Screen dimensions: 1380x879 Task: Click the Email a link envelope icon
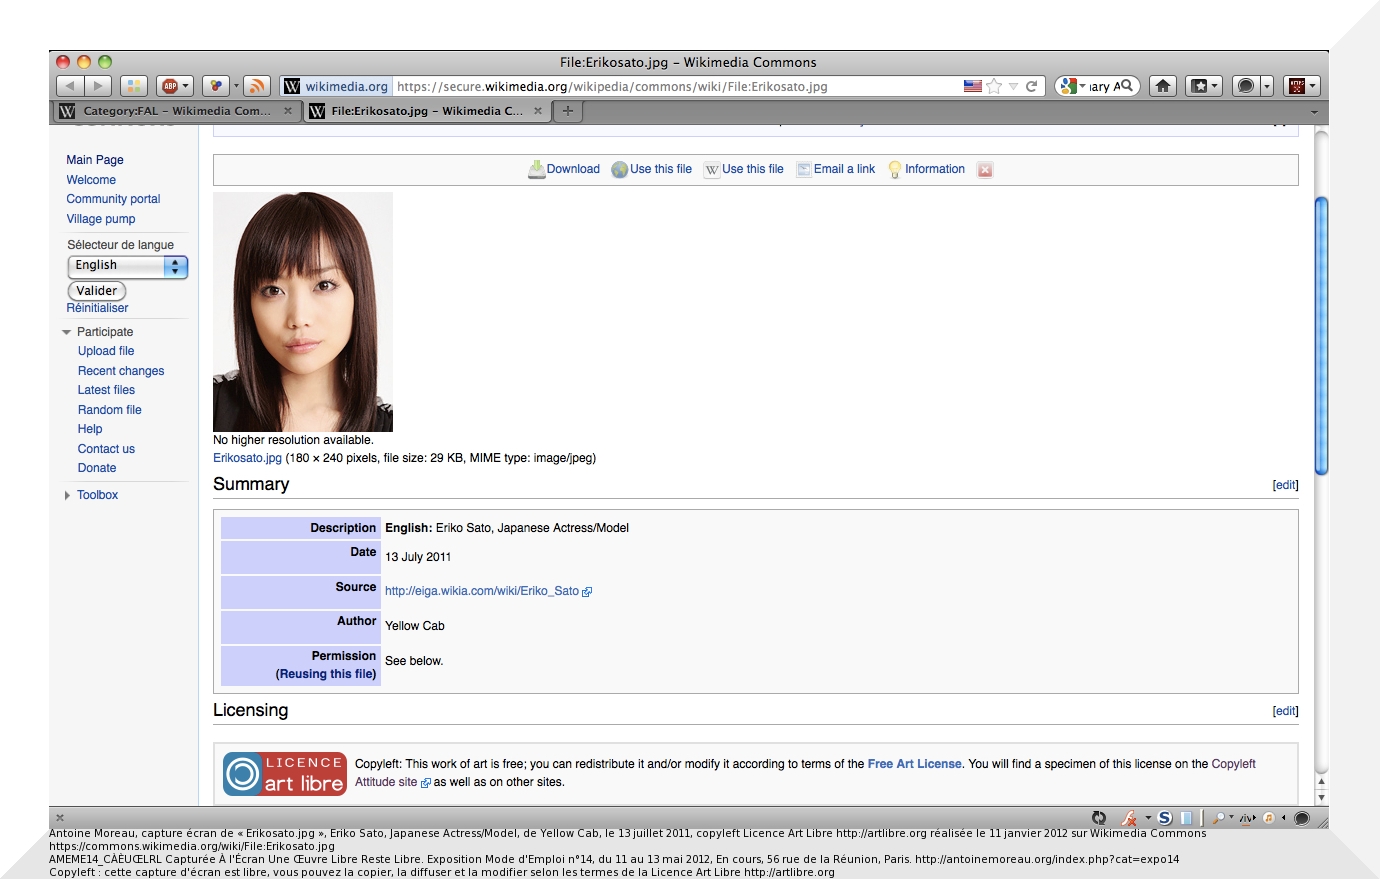point(803,169)
